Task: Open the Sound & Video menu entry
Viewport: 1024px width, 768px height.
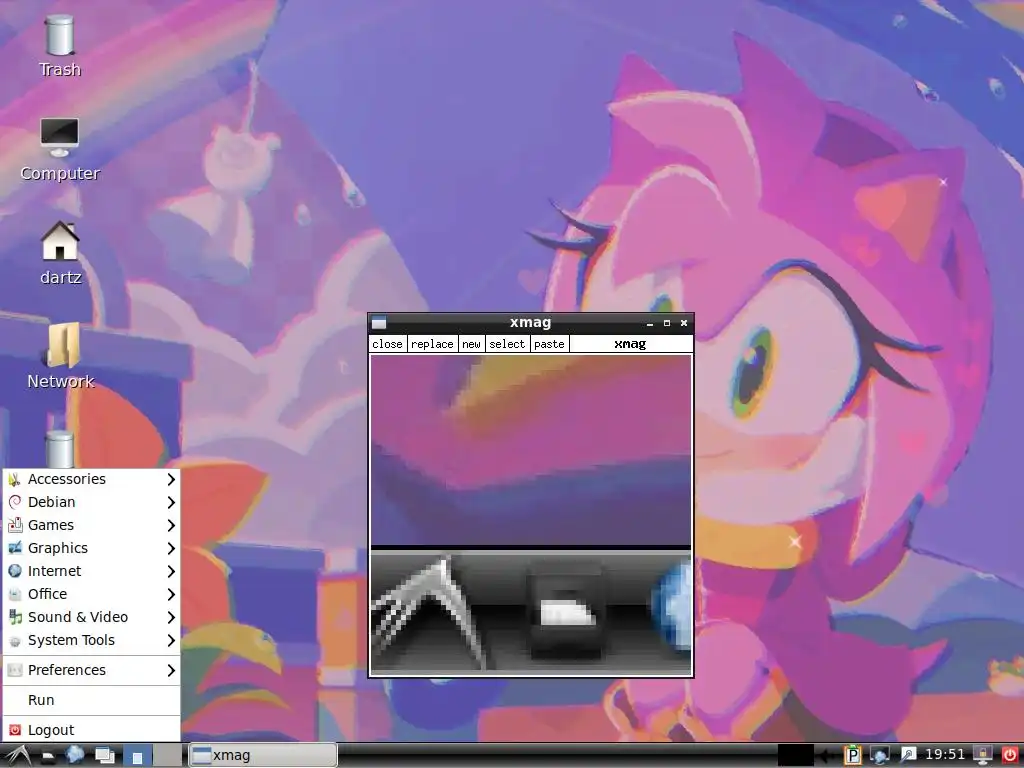Action: point(91,617)
